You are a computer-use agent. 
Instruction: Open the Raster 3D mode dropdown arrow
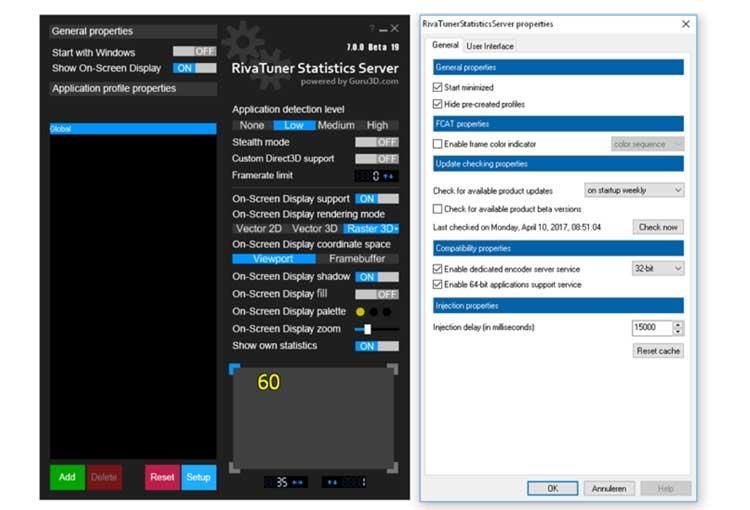click(397, 229)
